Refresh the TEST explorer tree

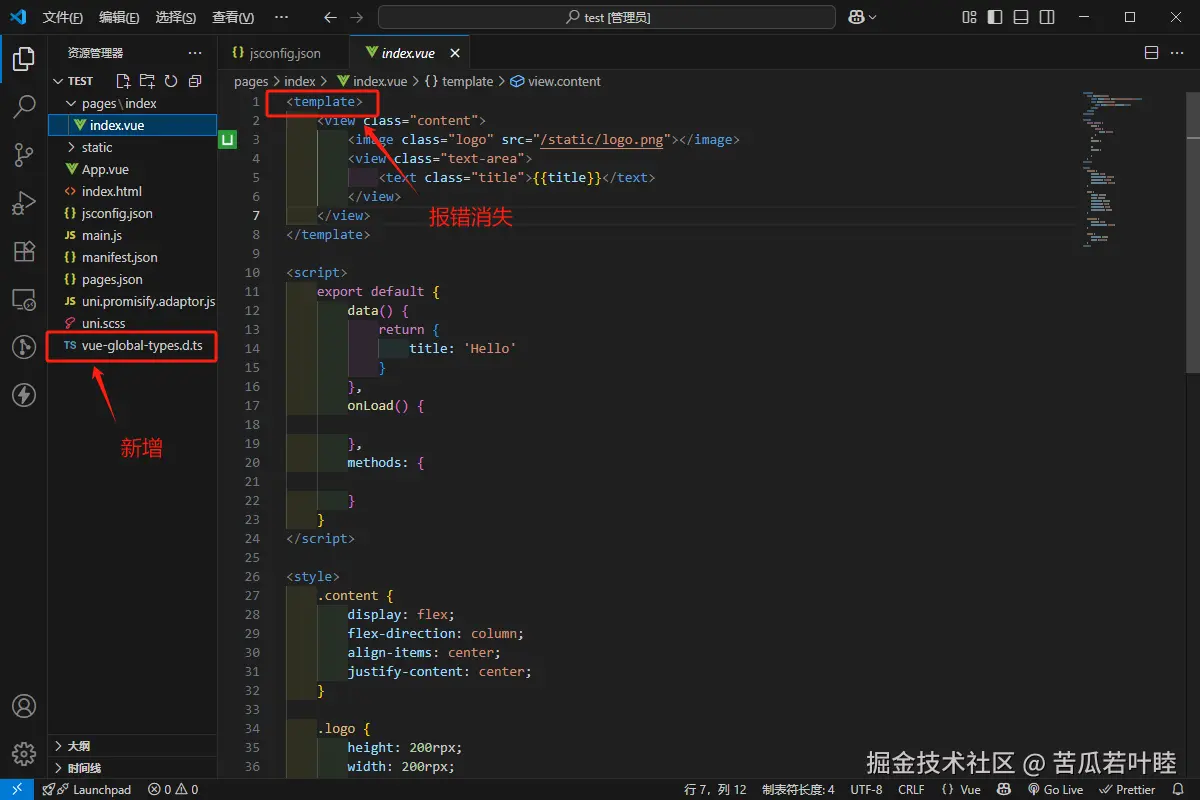(171, 81)
